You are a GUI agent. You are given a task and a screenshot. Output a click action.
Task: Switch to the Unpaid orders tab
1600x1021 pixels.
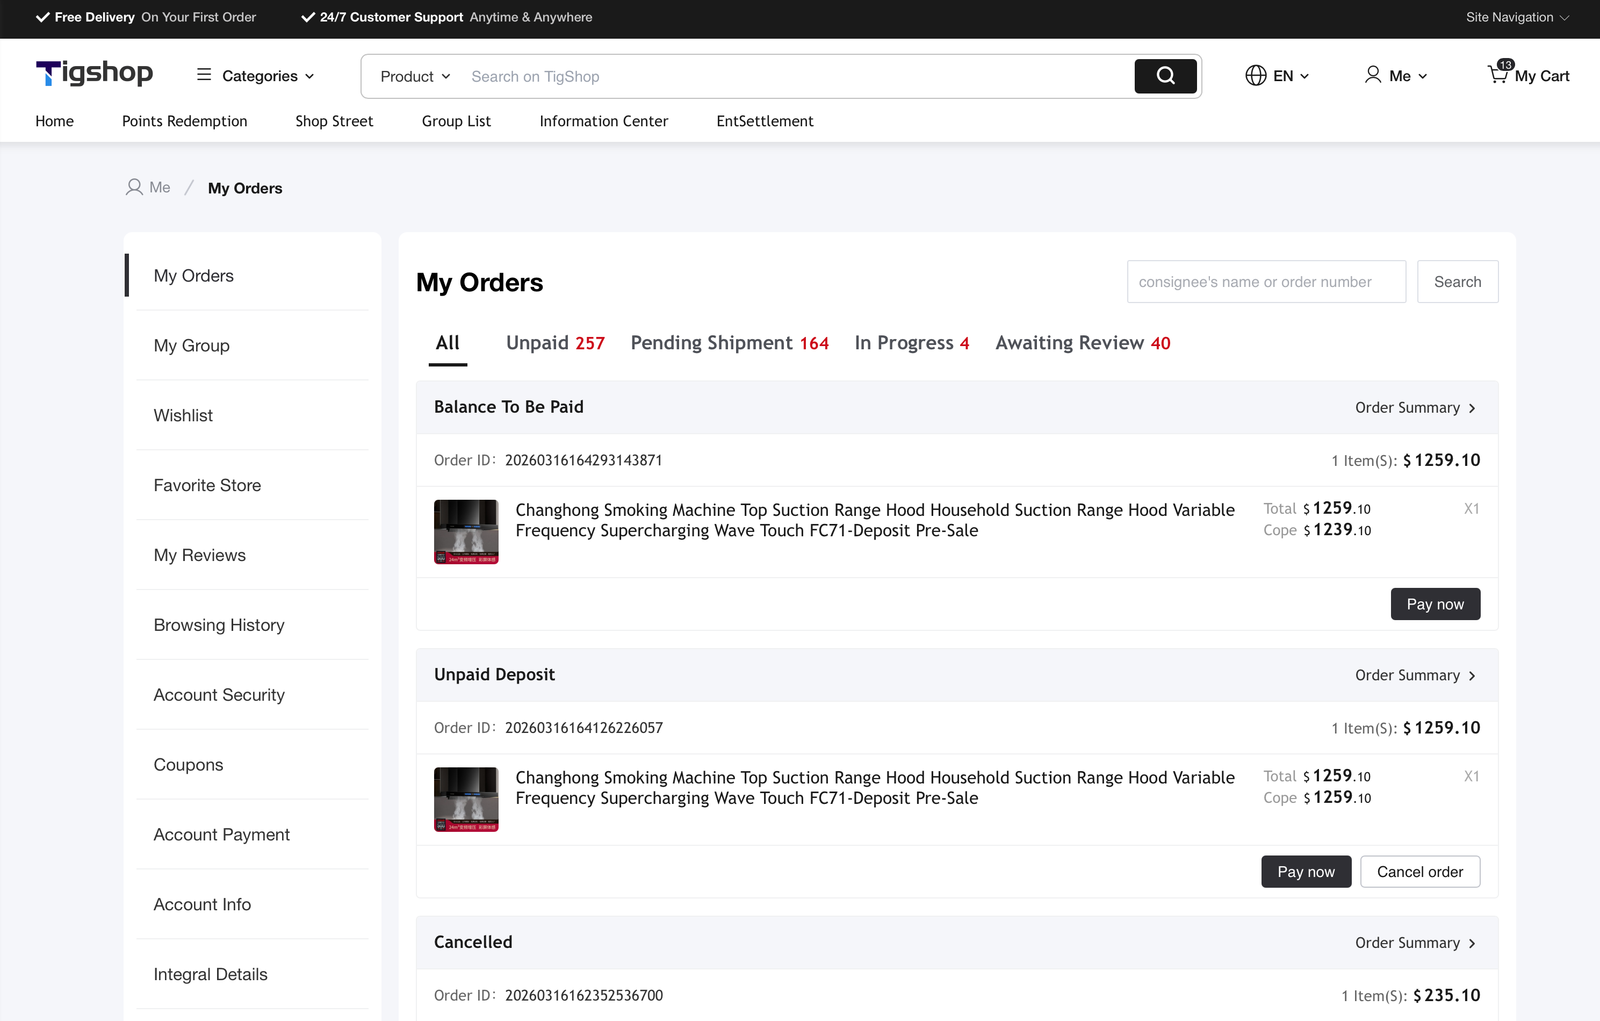(555, 343)
